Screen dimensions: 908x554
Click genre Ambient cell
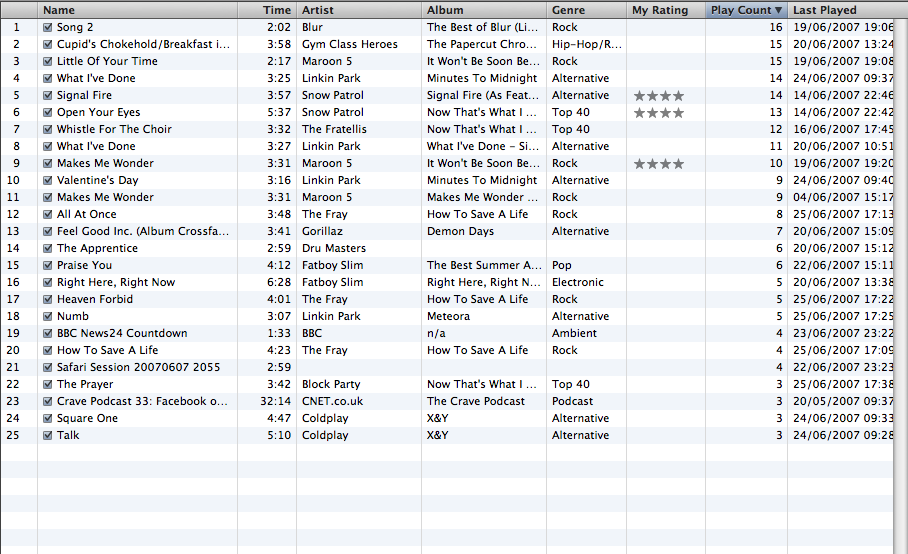(x=574, y=333)
